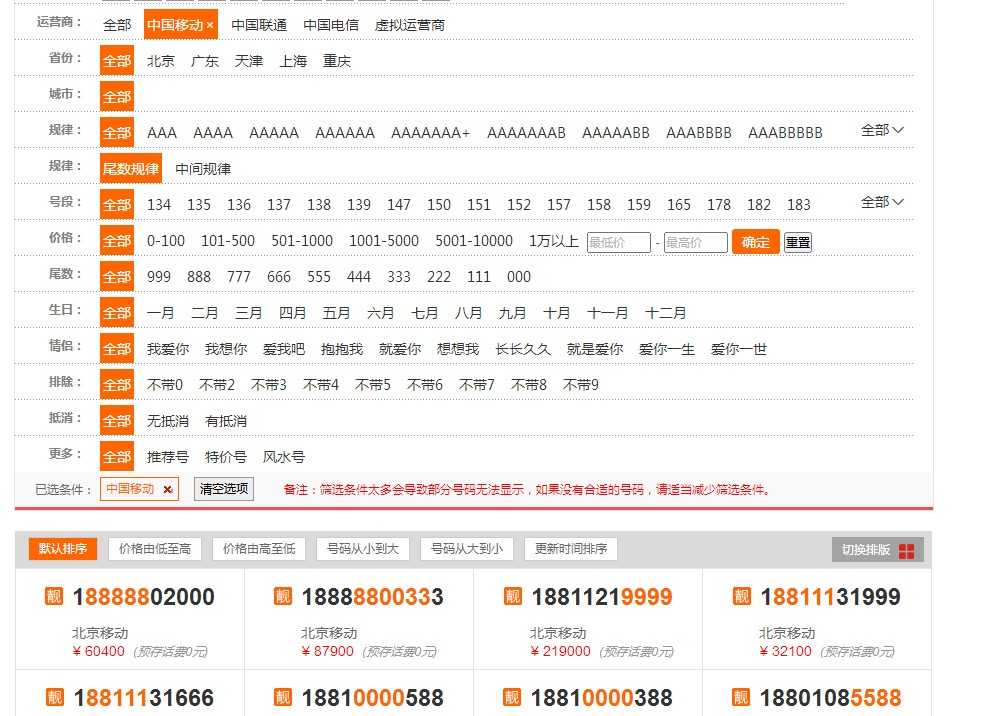
Task: Click 靓 badge beside 18811131666
Action: coord(54,697)
